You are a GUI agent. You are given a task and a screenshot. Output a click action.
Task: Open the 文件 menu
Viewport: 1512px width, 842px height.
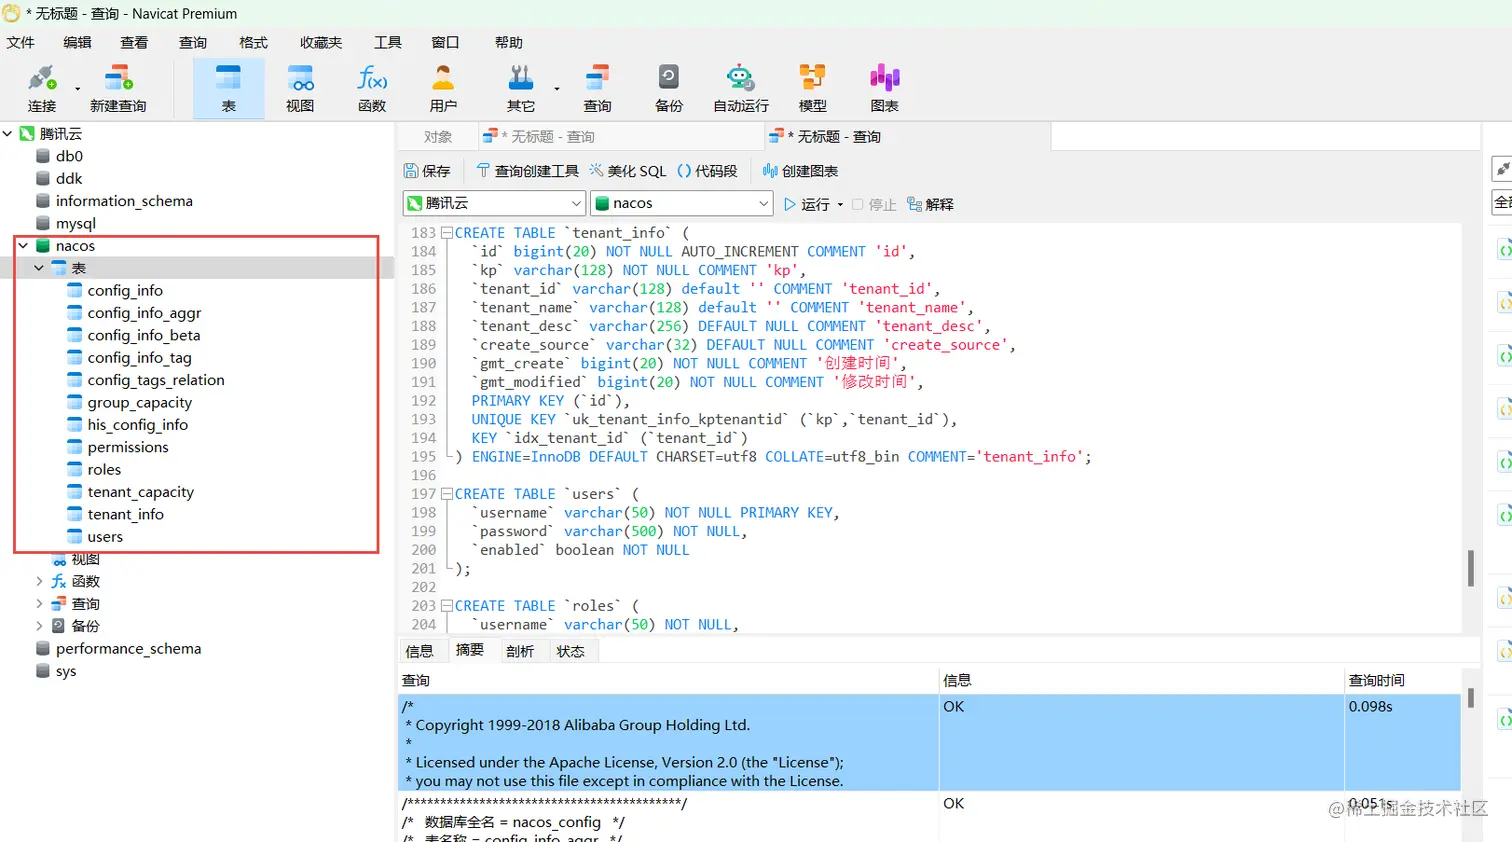pos(21,42)
